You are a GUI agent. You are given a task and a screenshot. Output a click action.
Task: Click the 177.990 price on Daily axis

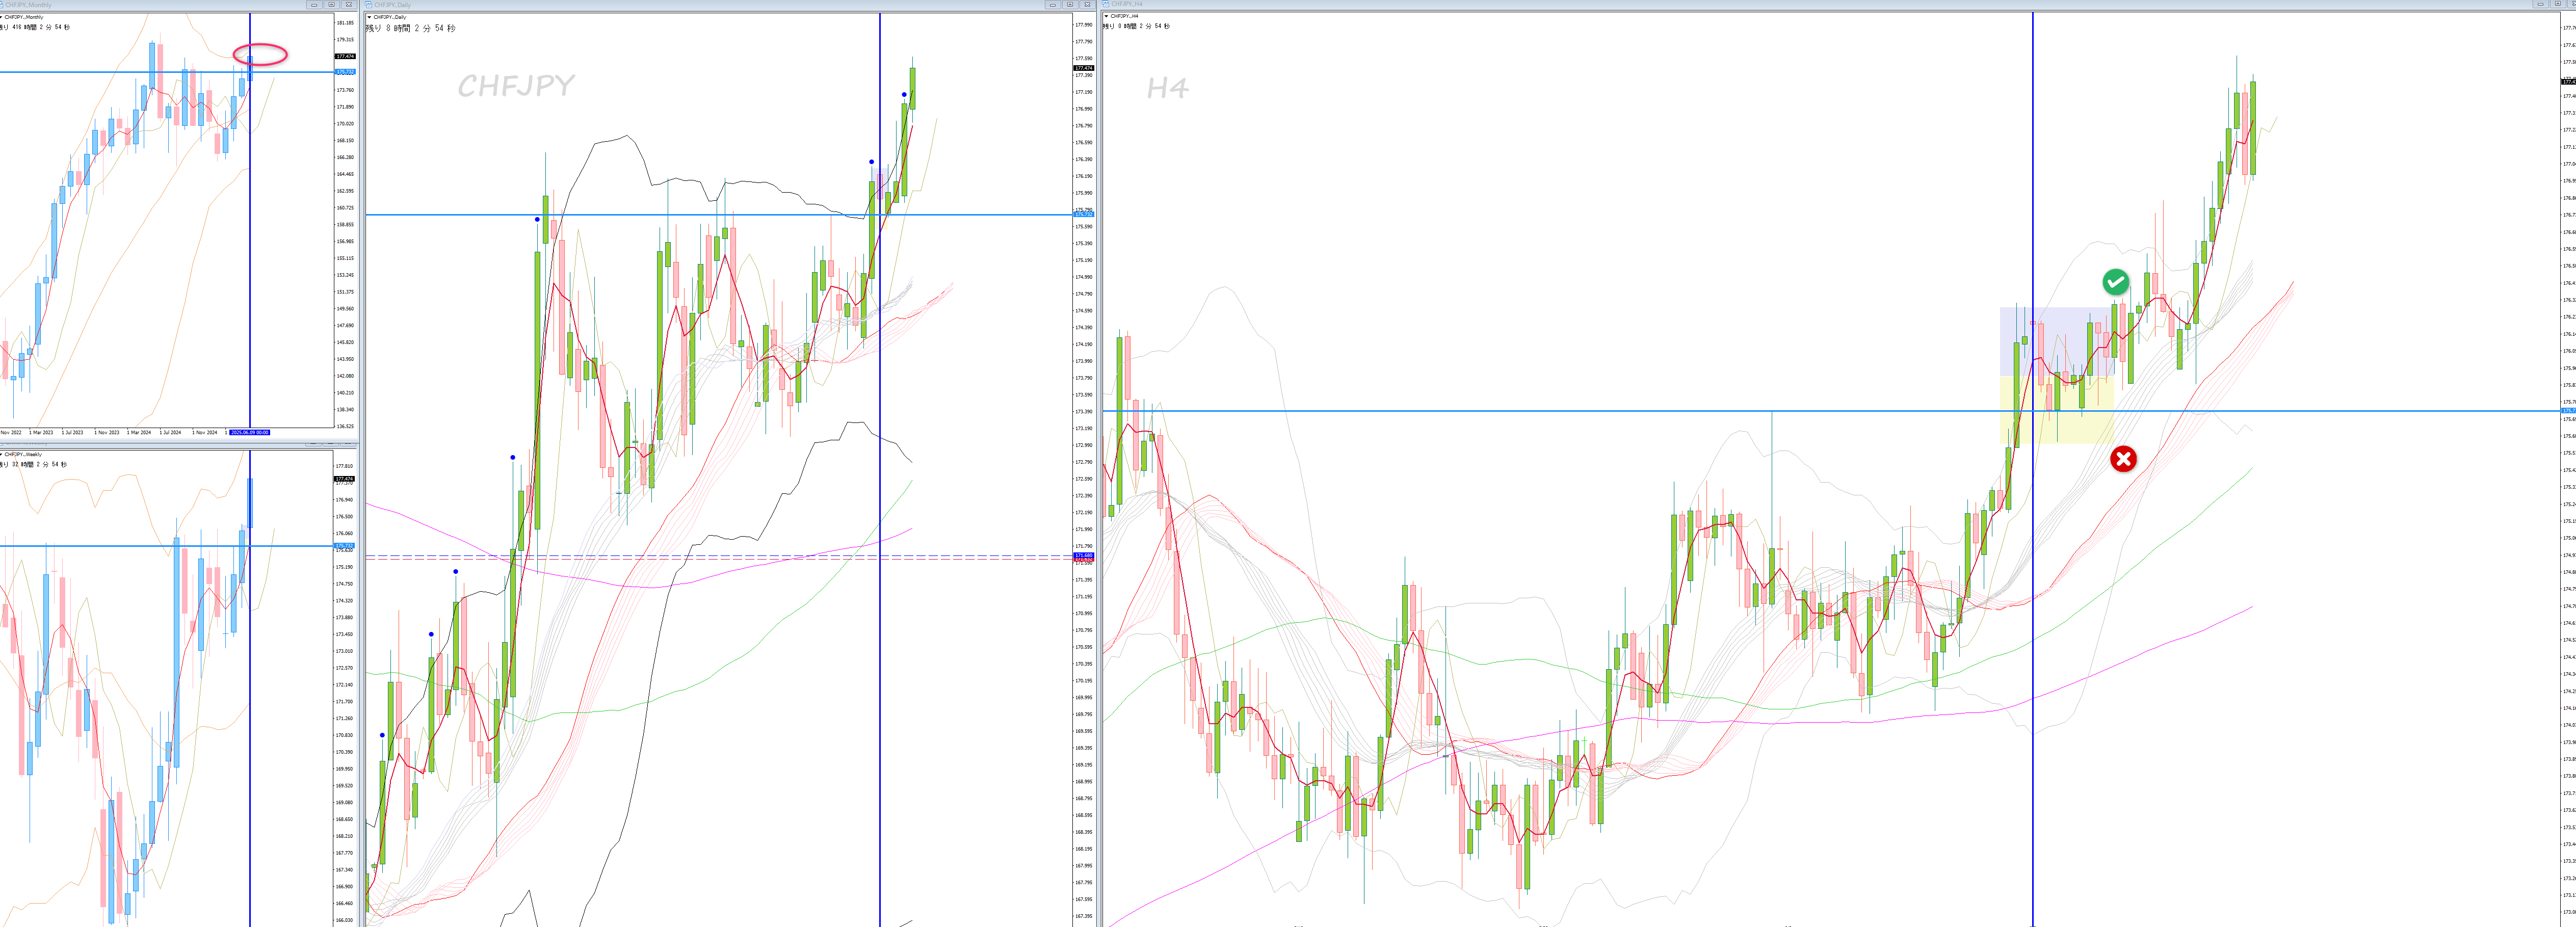point(1084,25)
